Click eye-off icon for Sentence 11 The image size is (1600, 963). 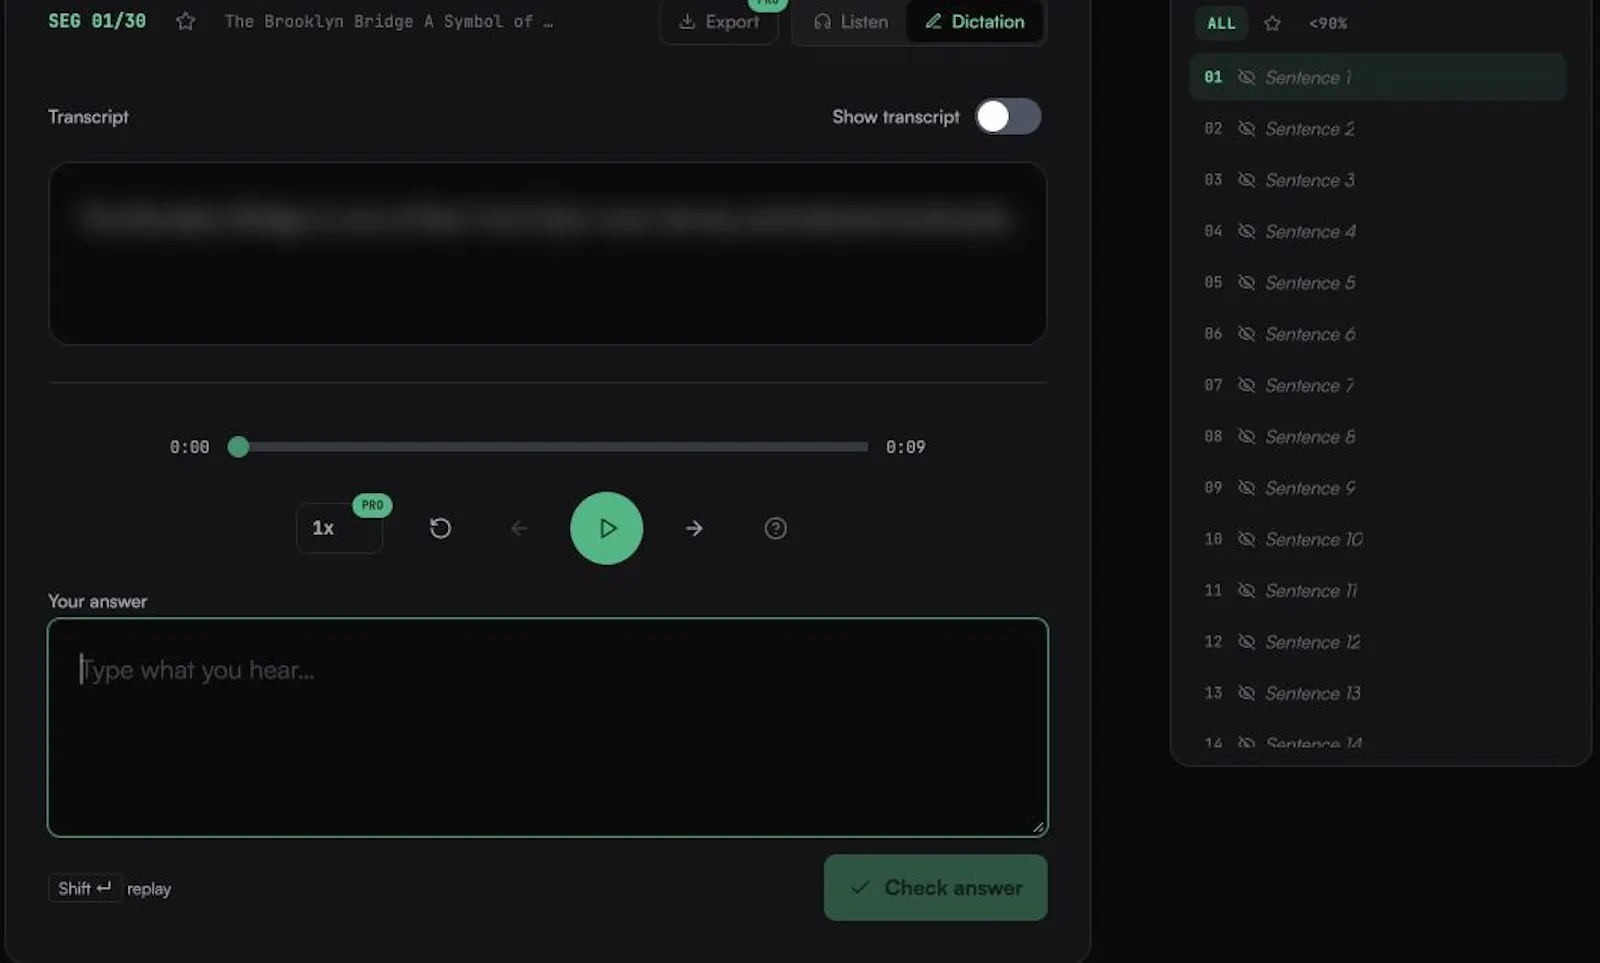tap(1246, 590)
